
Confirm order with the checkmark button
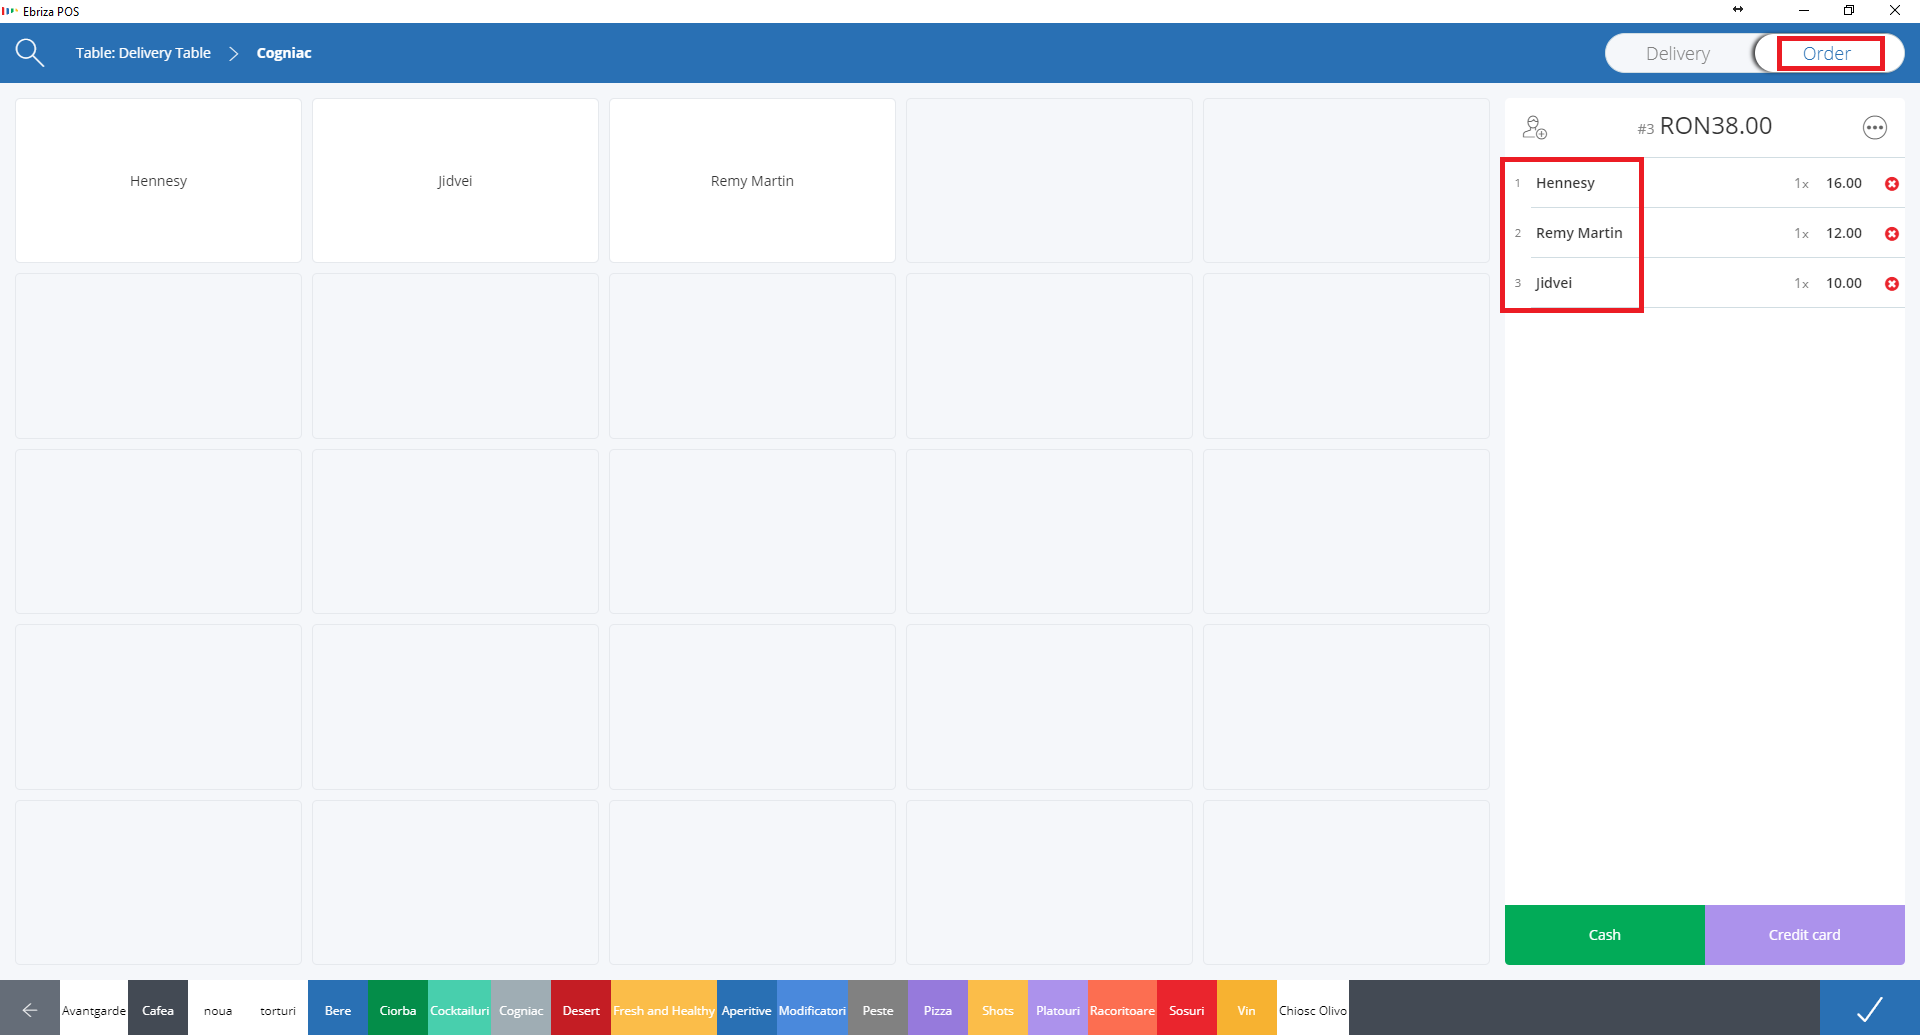point(1869,1009)
